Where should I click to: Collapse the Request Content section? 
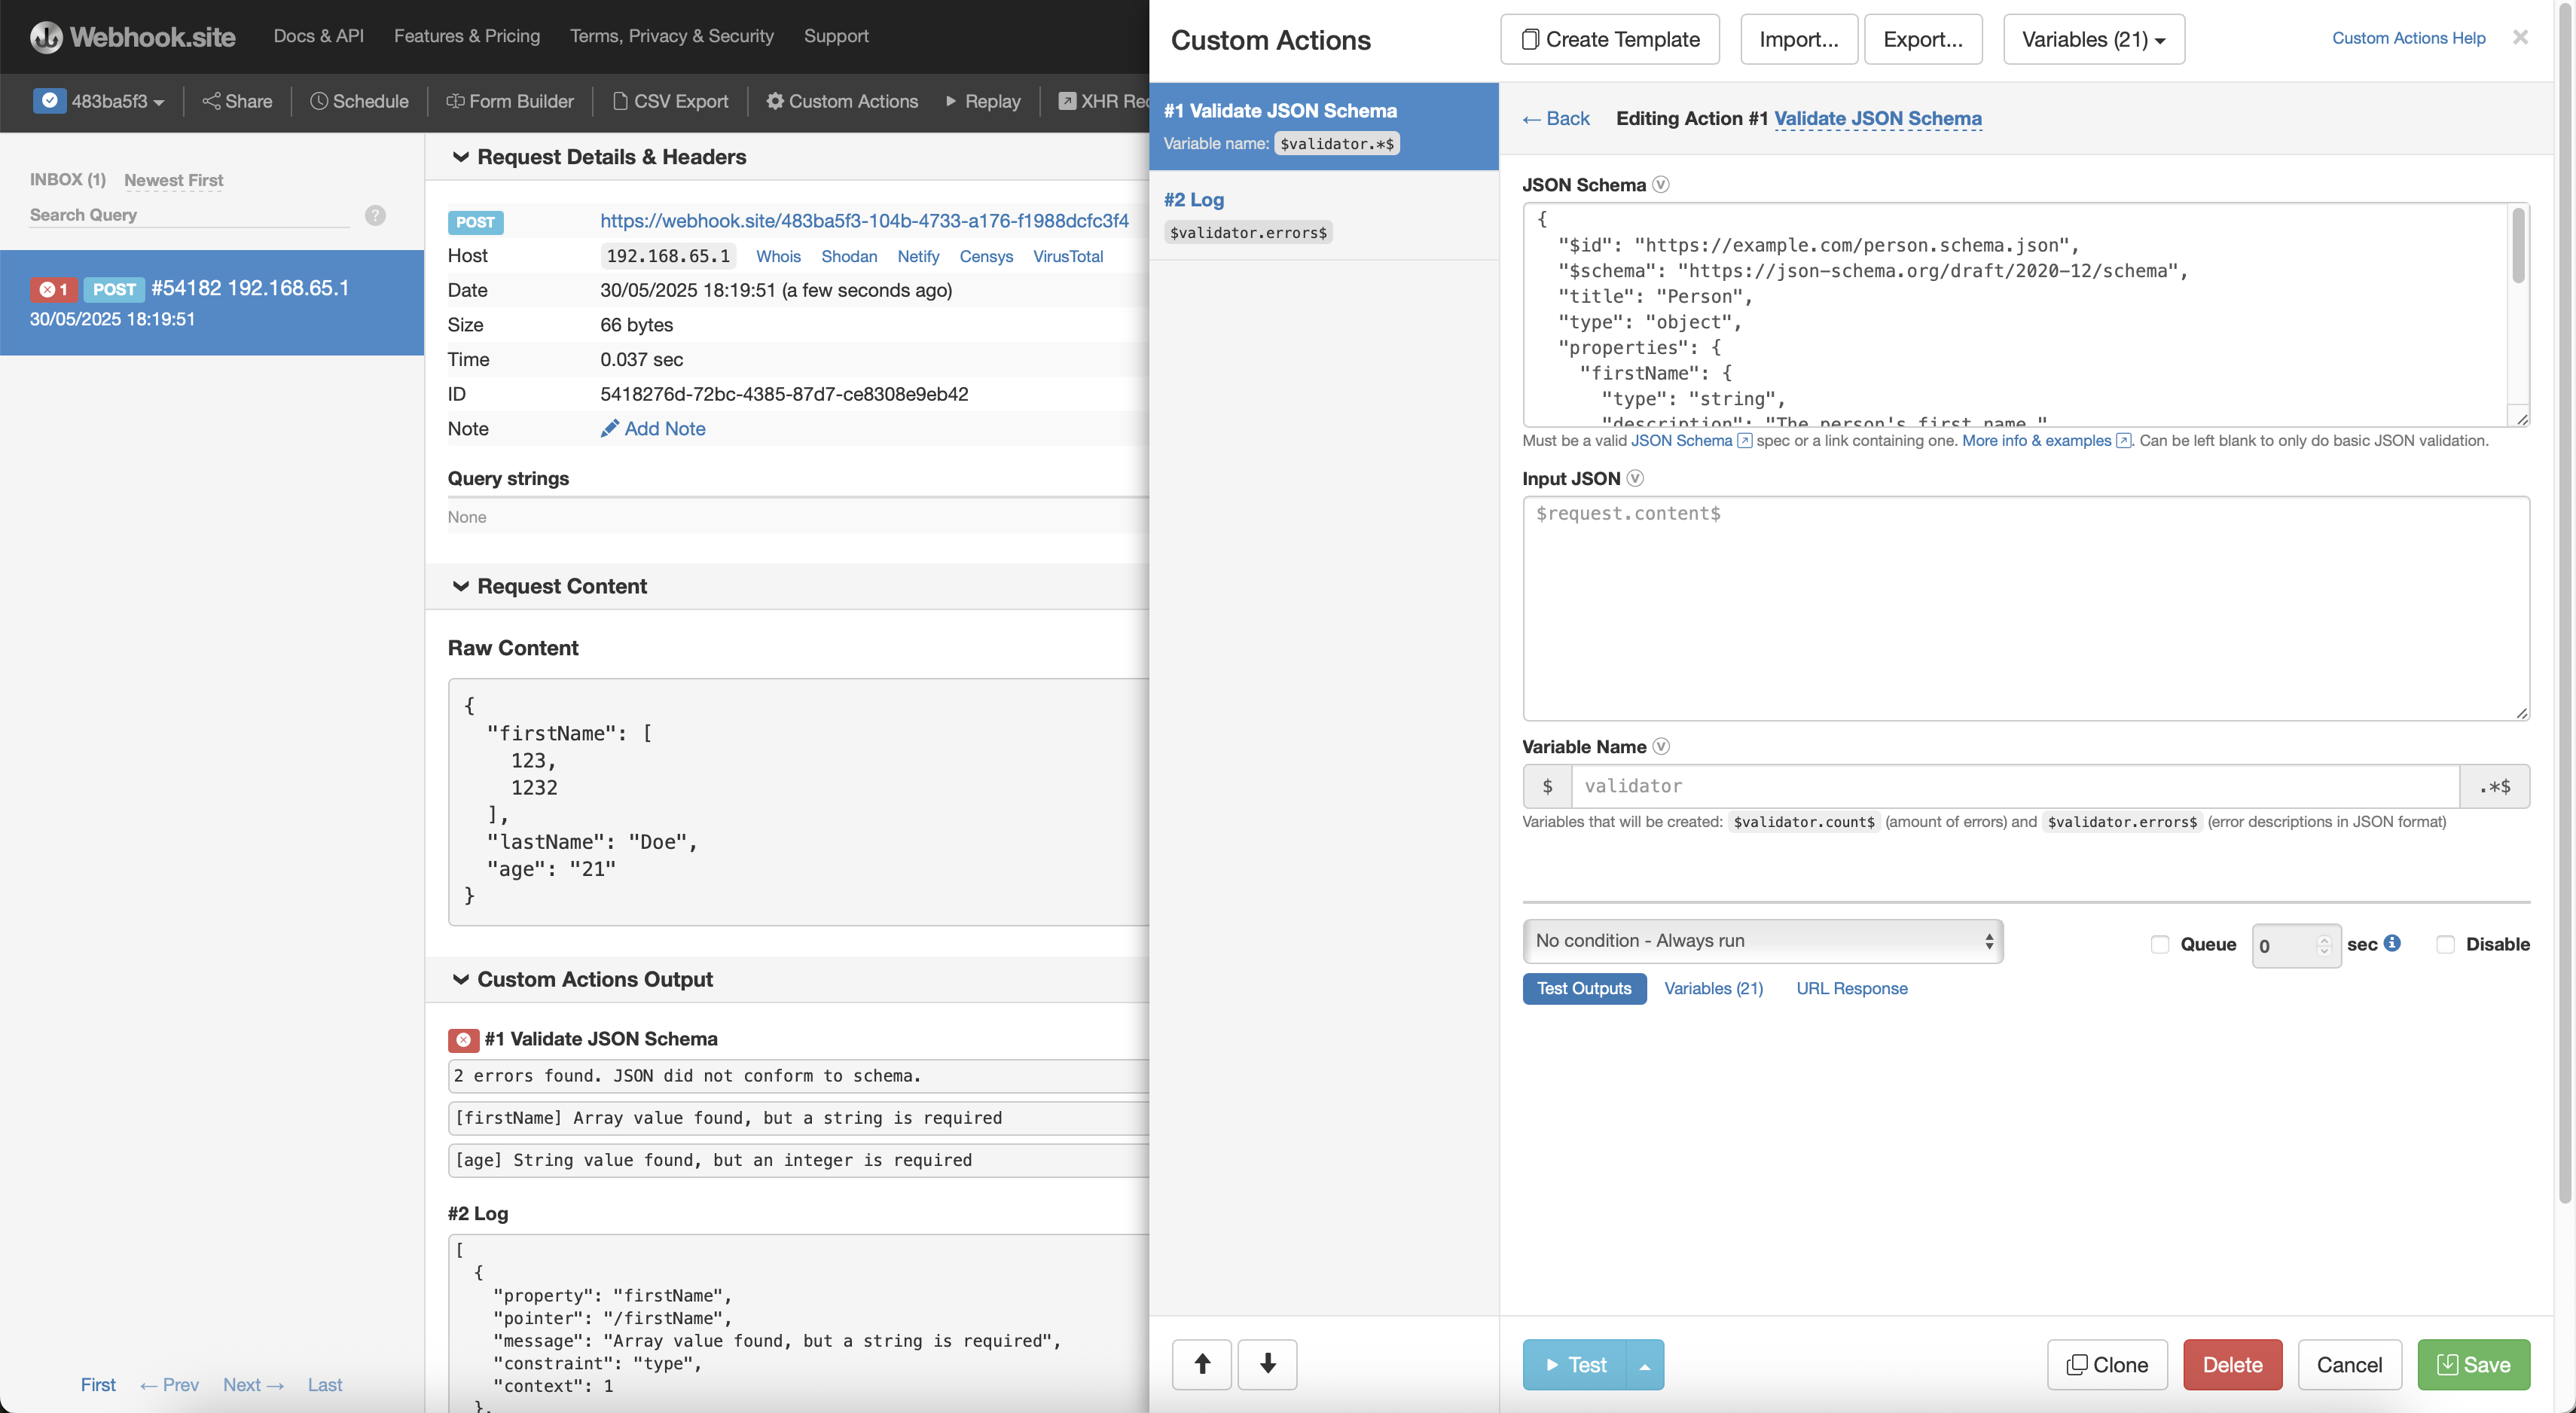(550, 586)
